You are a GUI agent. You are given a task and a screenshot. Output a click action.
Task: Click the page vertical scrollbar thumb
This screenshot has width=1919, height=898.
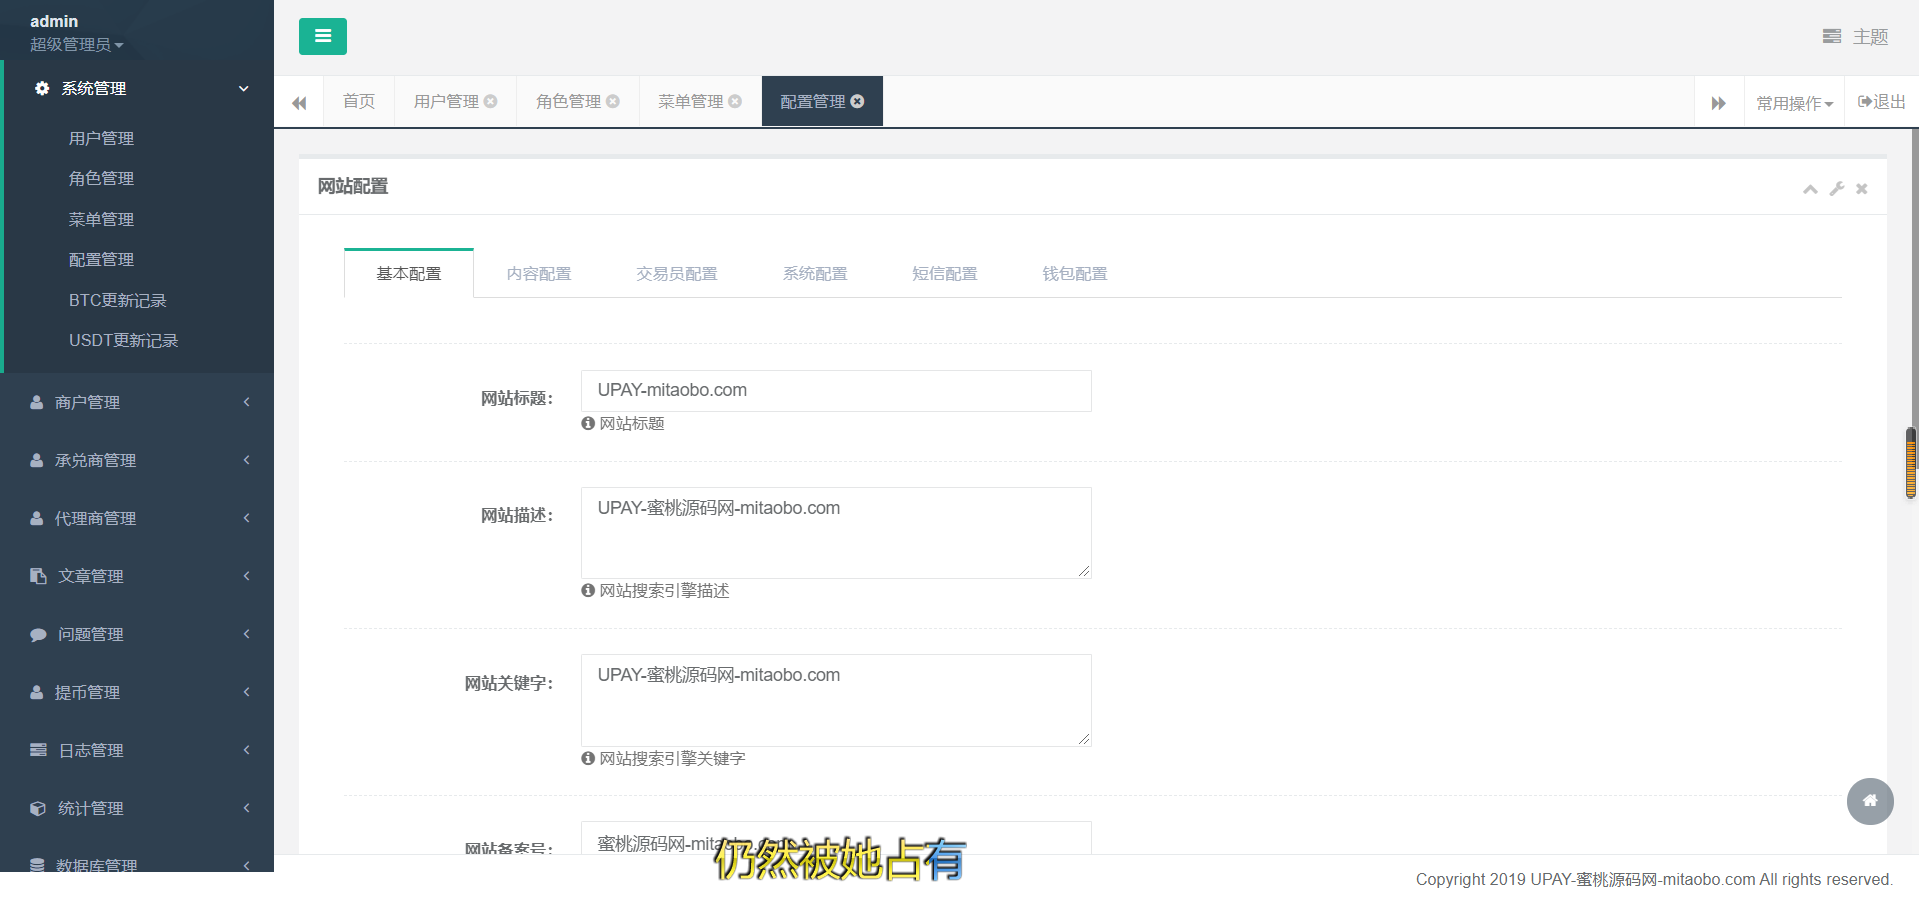(x=1911, y=462)
